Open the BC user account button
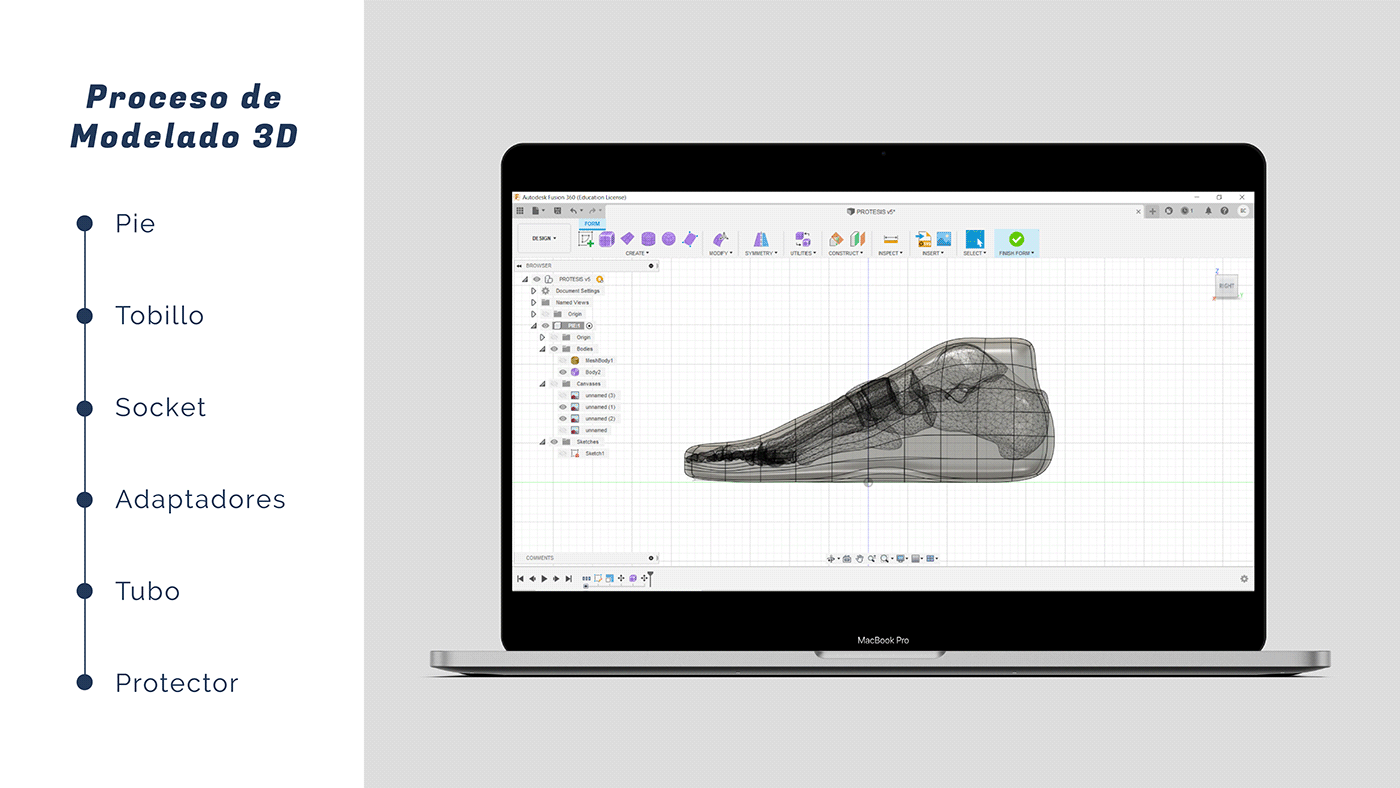The width and height of the screenshot is (1400, 788). pos(1243,211)
